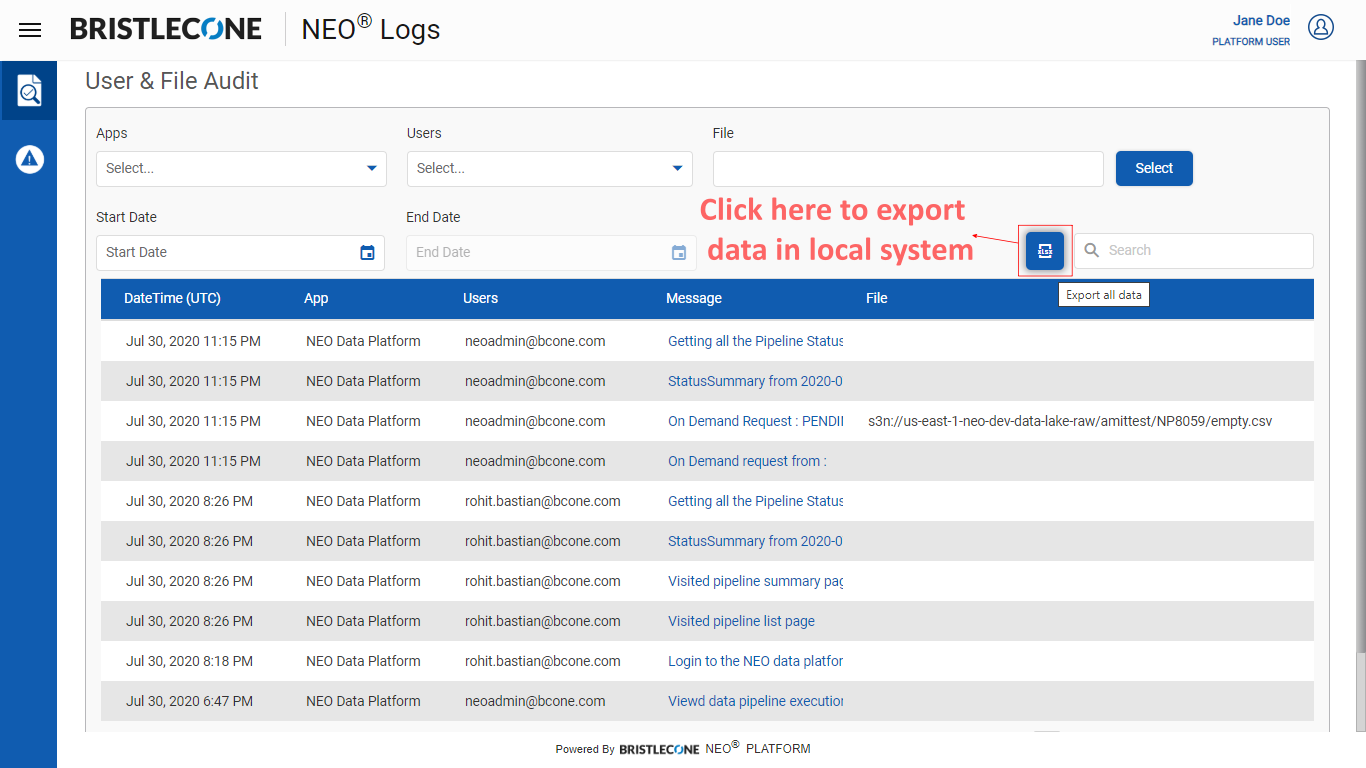Click the vertical page scrollbar thumb
1366x768 pixels.
pyautogui.click(x=1360, y=691)
